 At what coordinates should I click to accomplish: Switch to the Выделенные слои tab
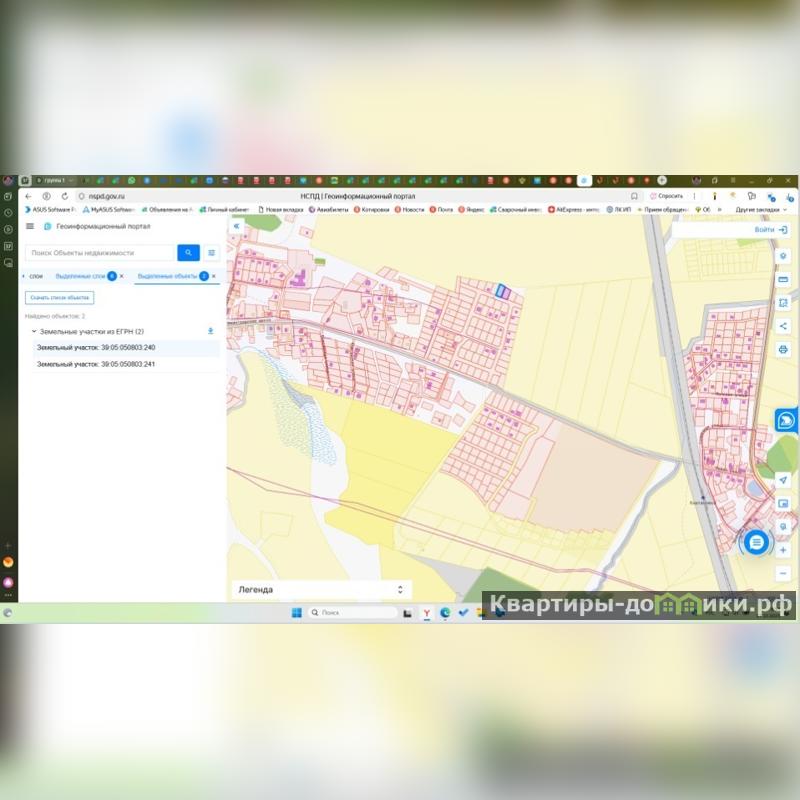tap(80, 276)
